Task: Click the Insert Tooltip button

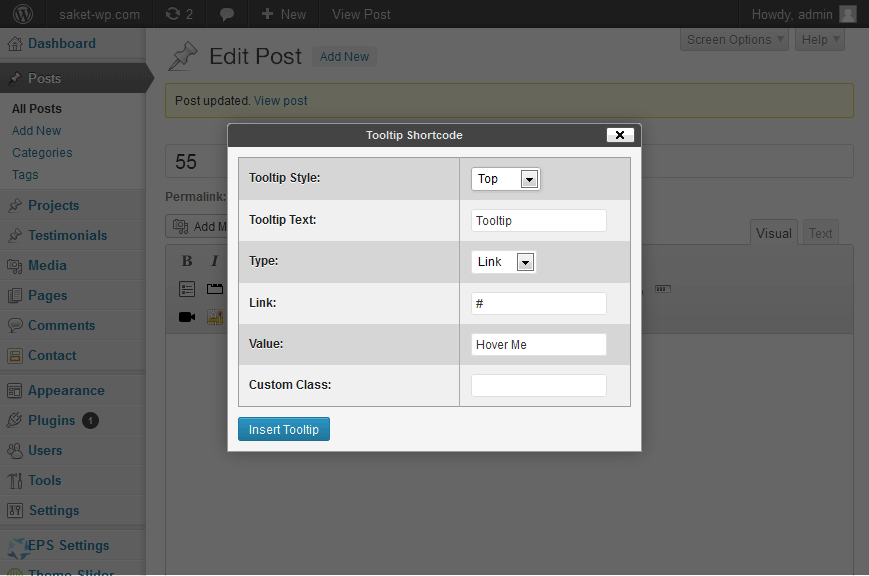Action: (x=284, y=429)
